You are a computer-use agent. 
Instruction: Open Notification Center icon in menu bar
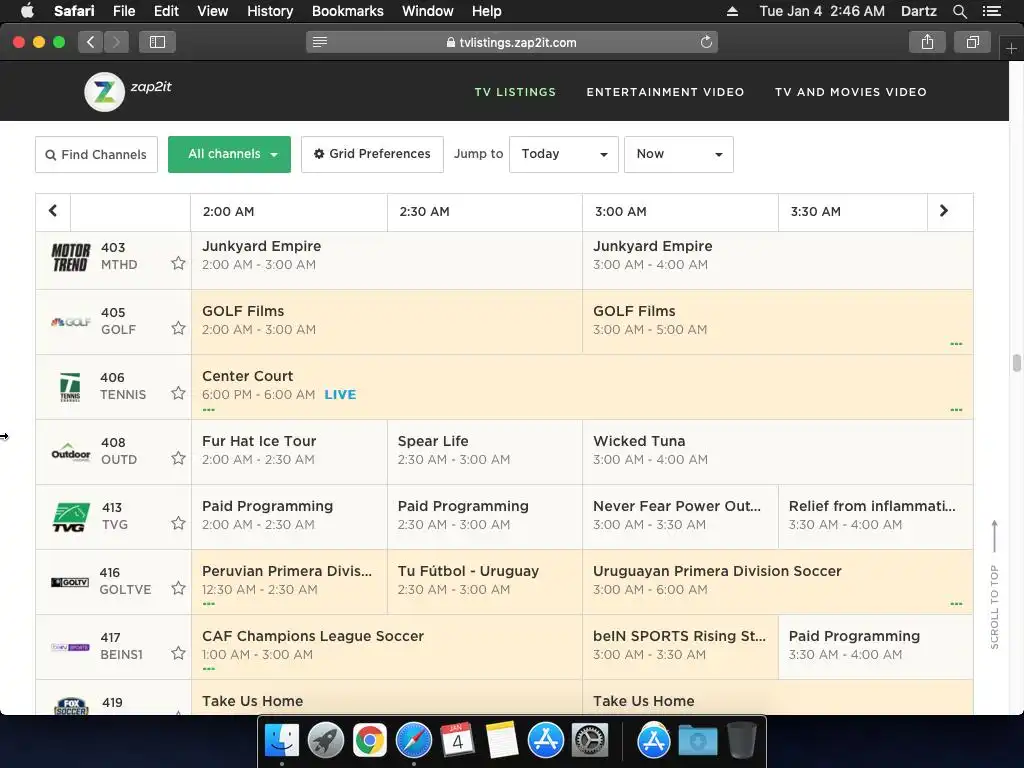(991, 11)
